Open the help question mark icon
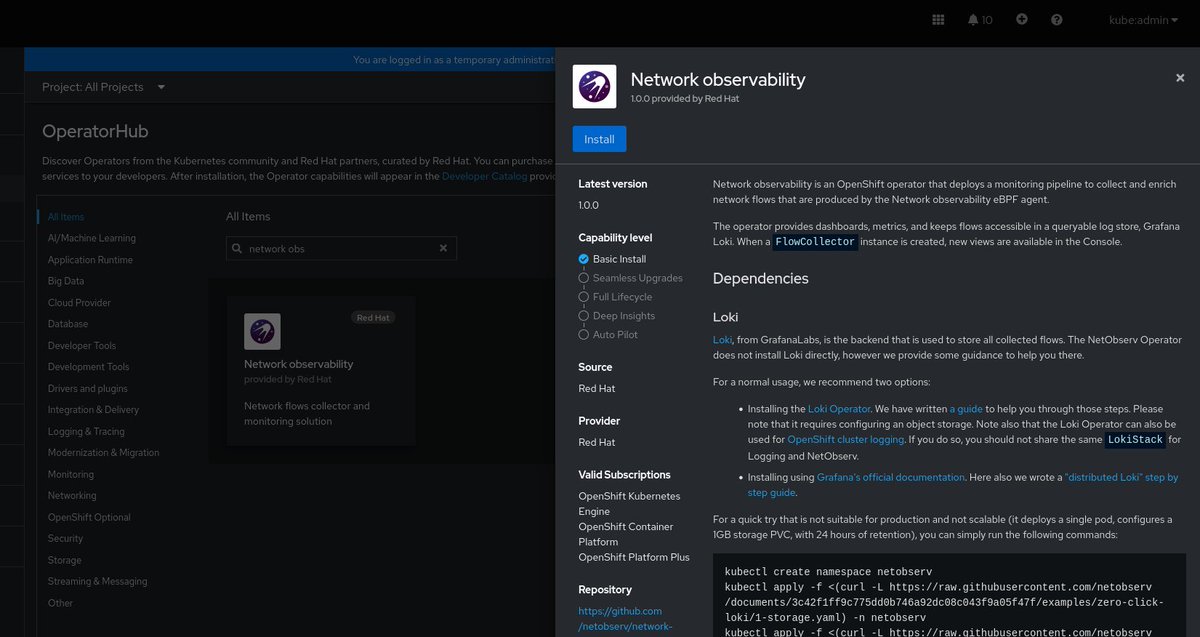This screenshot has width=1200, height=637. (1056, 19)
